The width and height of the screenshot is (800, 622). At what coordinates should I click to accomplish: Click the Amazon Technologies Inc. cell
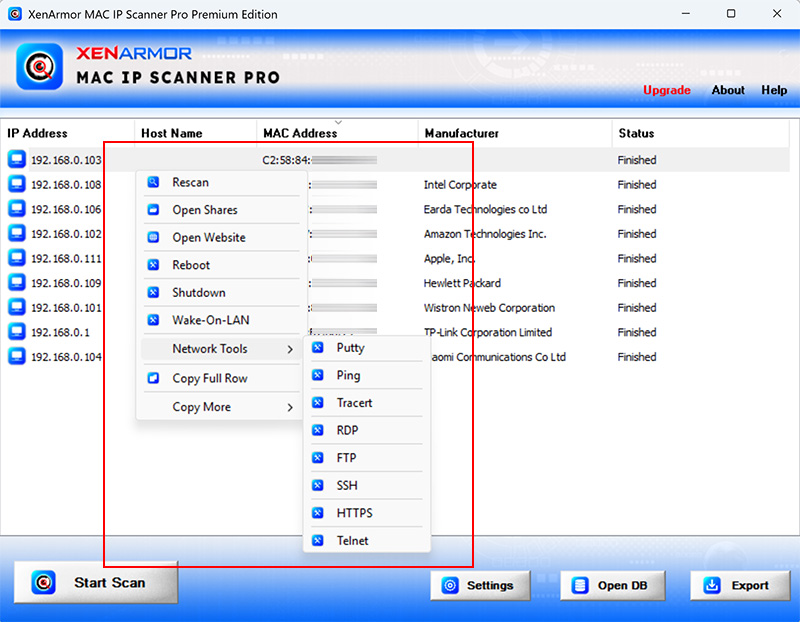(485, 234)
